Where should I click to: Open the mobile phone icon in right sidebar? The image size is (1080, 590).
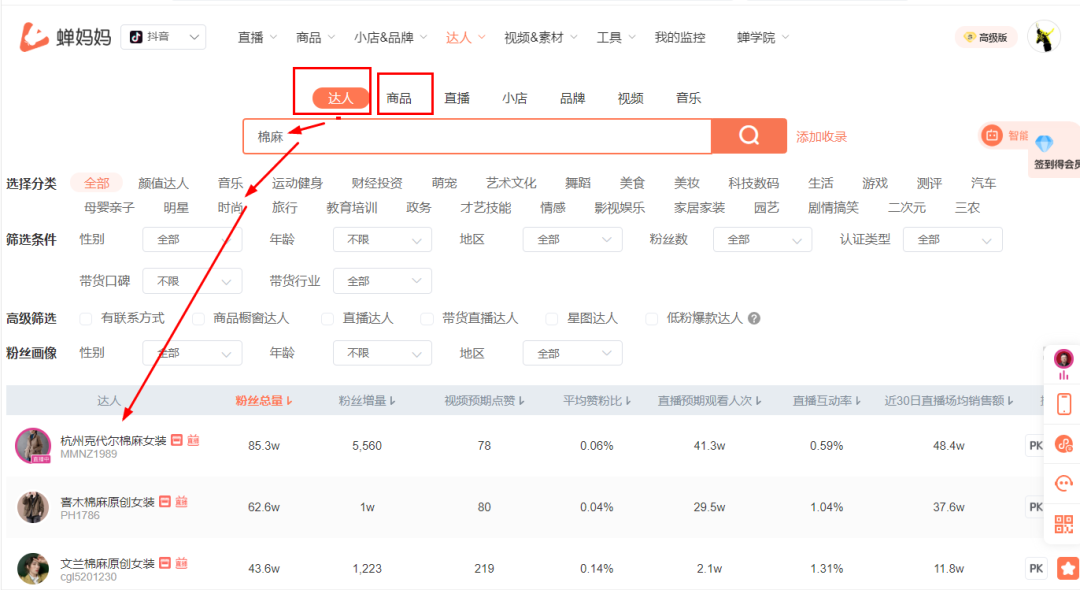tap(1064, 404)
